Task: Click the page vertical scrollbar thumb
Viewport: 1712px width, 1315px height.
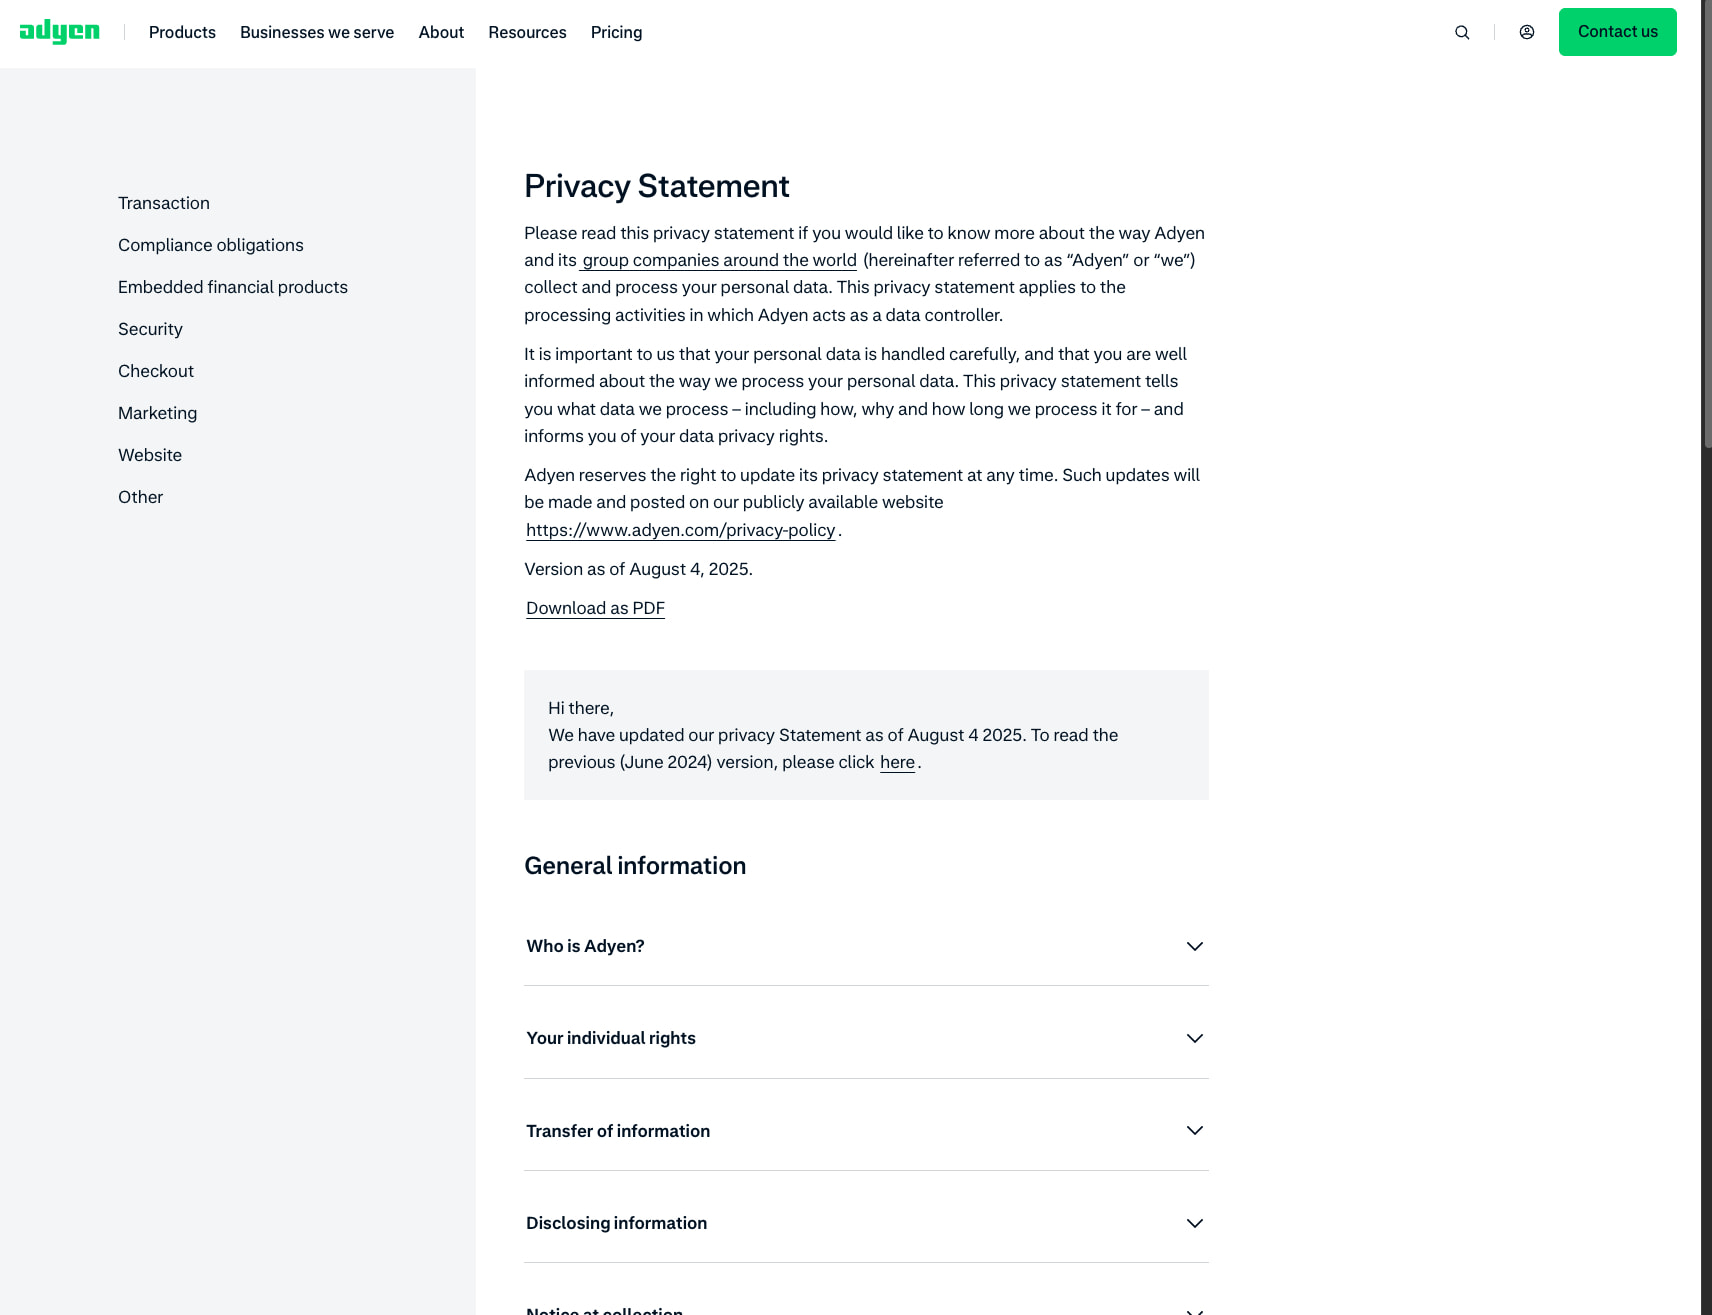Action: tap(1706, 225)
